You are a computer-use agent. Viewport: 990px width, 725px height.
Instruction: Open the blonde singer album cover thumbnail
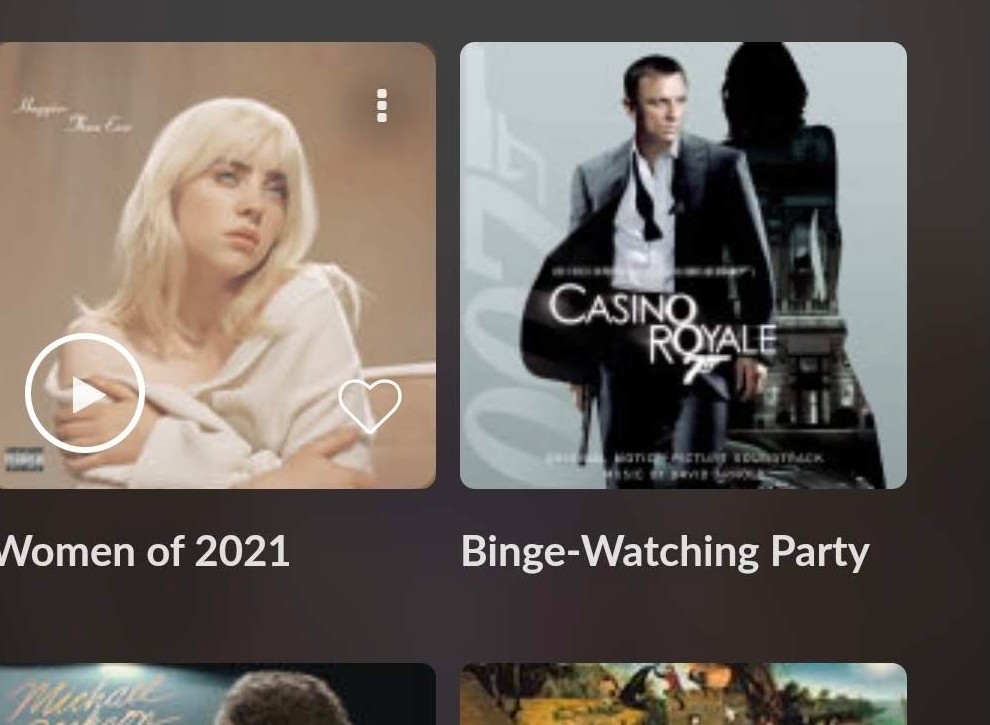[218, 265]
